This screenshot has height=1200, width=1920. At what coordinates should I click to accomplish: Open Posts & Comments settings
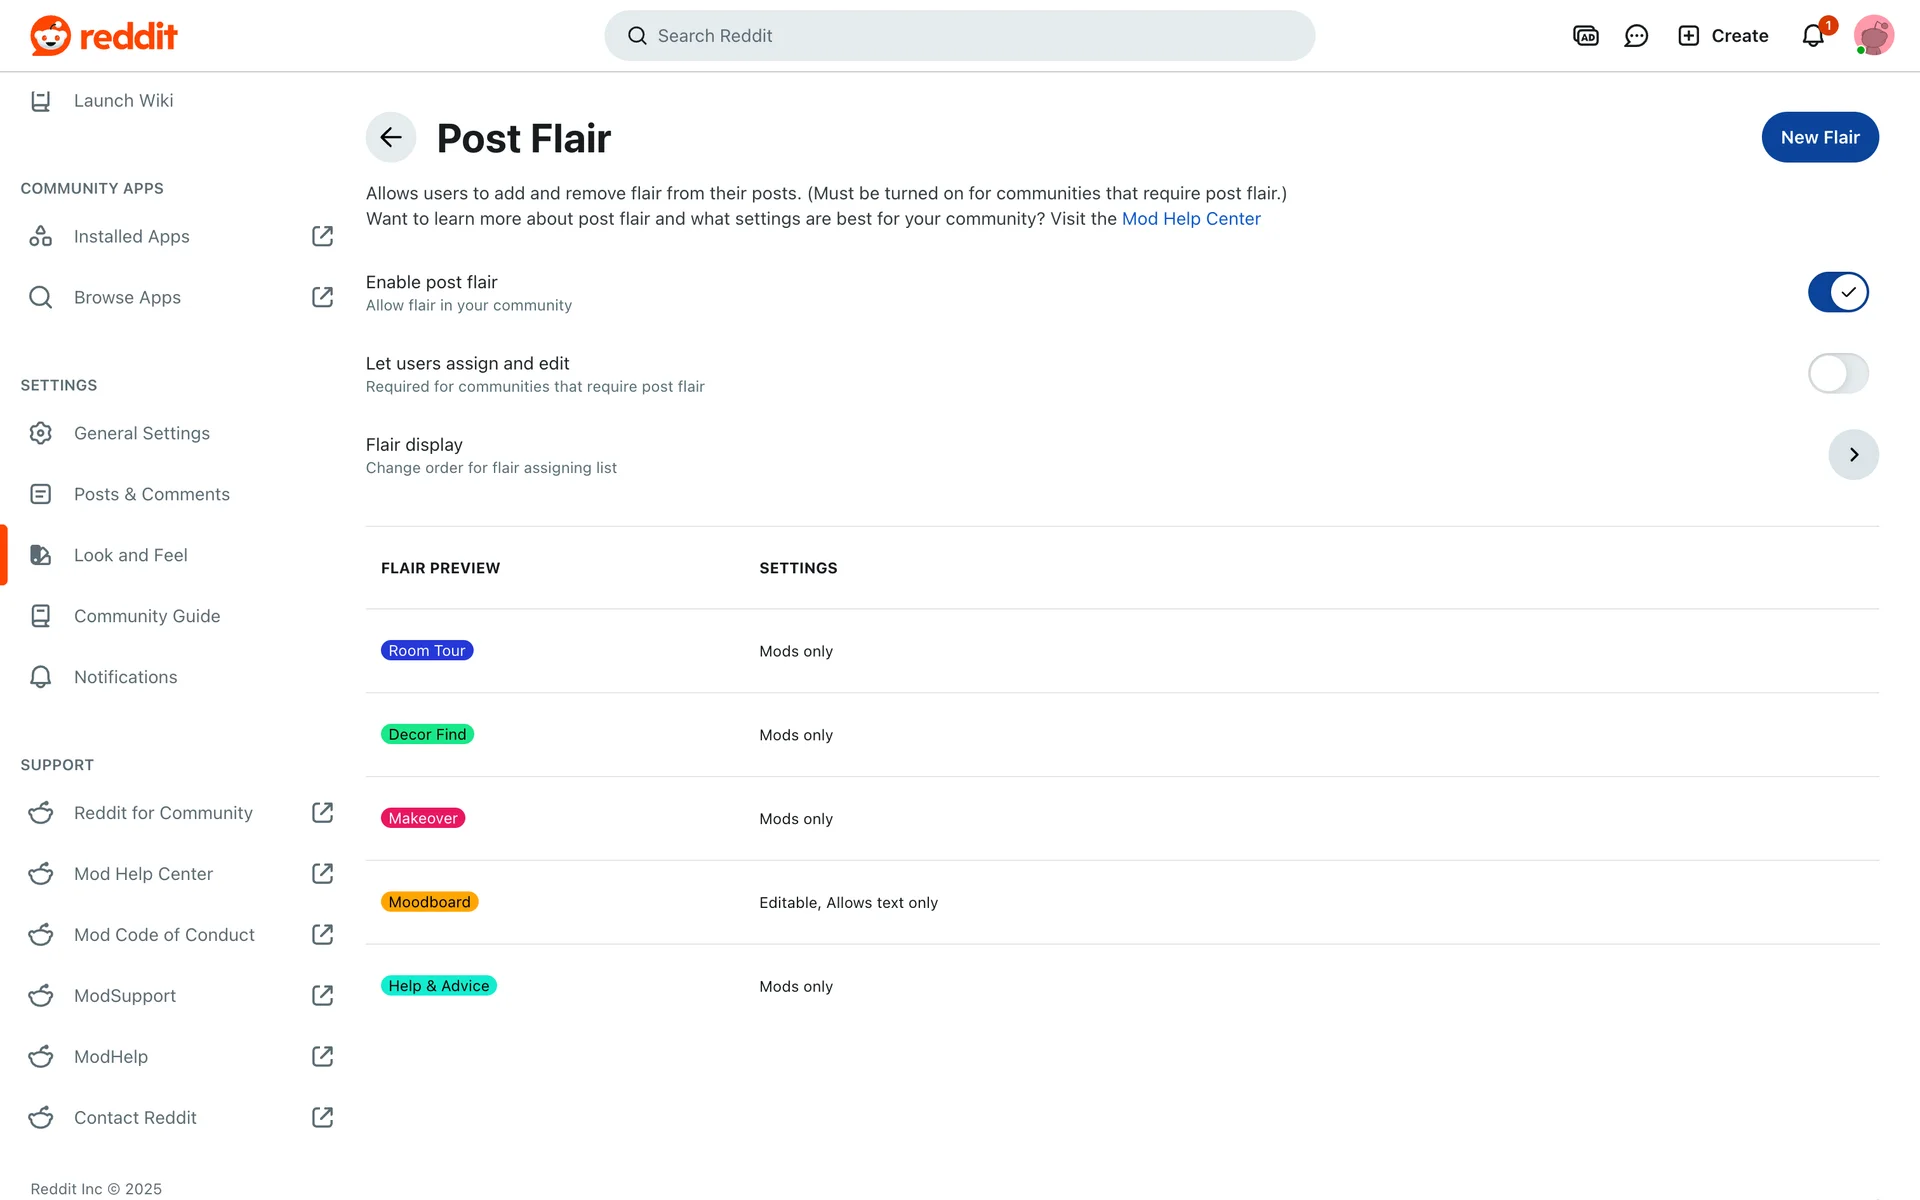(151, 494)
